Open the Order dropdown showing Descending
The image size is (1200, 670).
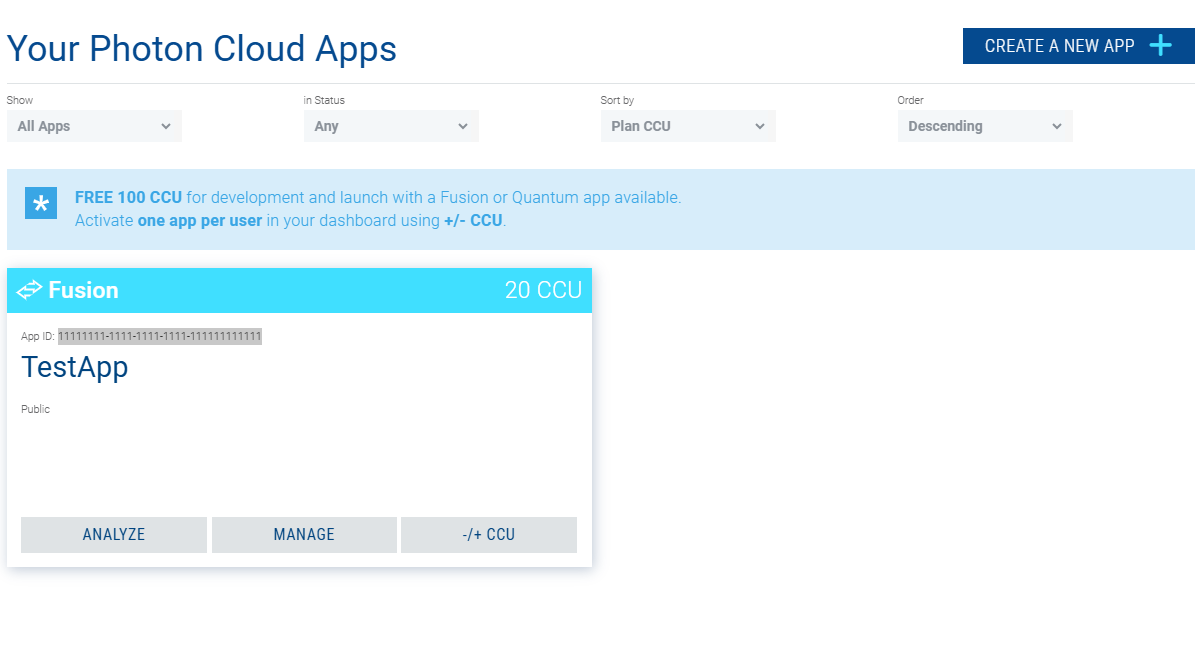pos(984,126)
